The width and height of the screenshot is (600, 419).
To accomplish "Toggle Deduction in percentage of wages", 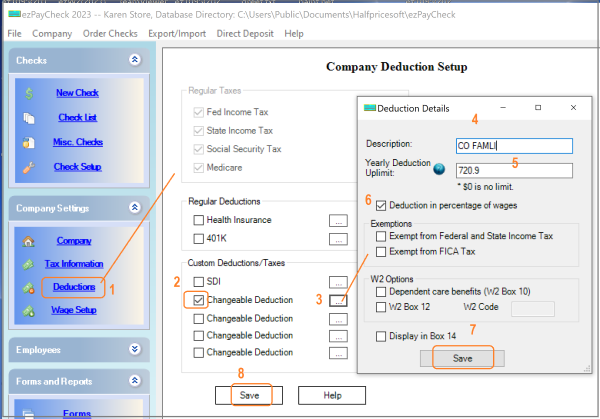I will (381, 206).
